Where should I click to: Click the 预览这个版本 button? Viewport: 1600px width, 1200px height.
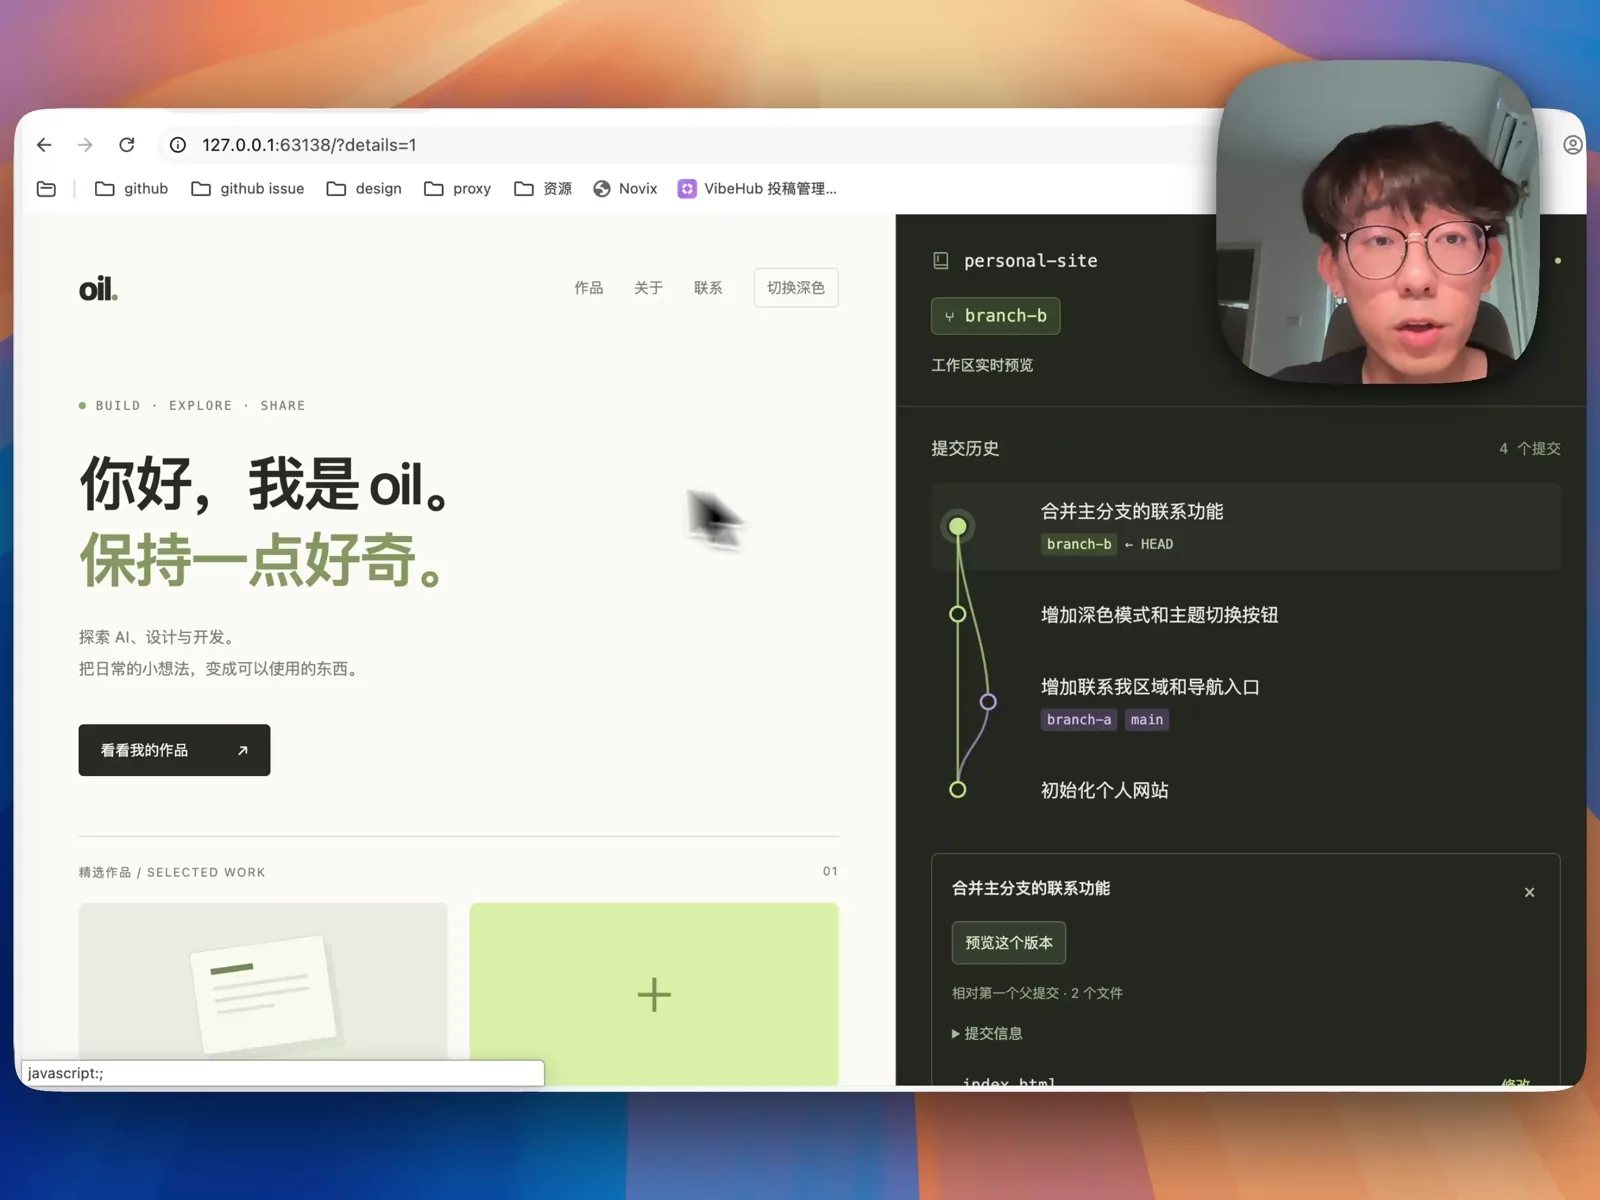click(x=1009, y=943)
